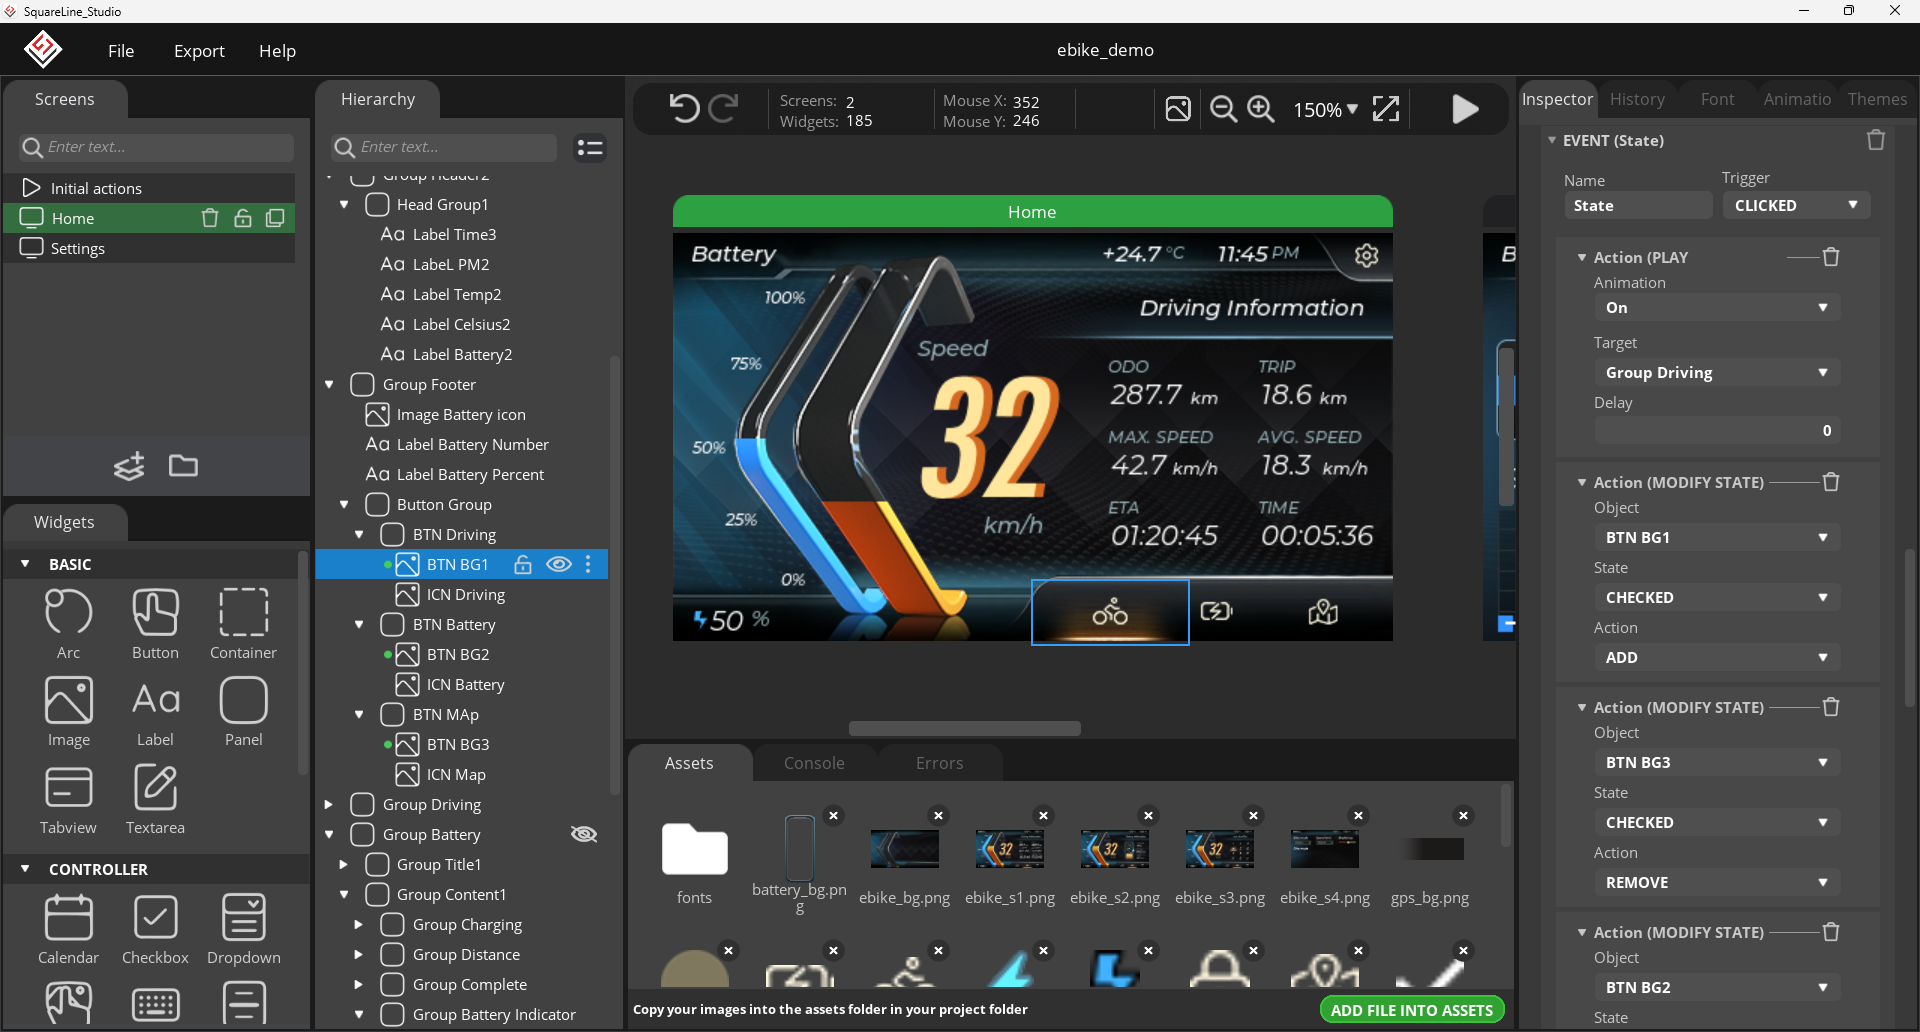
Task: Select the Image widget
Action: [x=68, y=712]
